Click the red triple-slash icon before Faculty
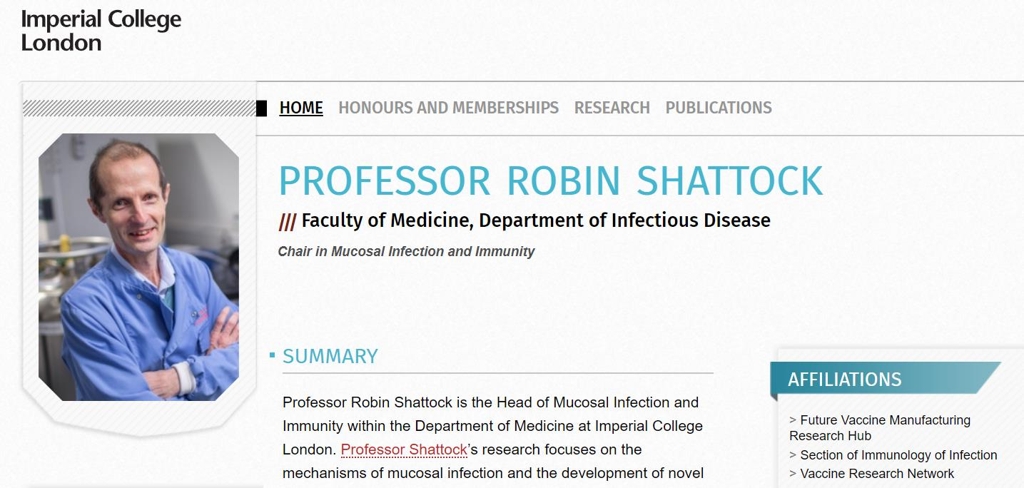1024x488 pixels. tap(287, 222)
